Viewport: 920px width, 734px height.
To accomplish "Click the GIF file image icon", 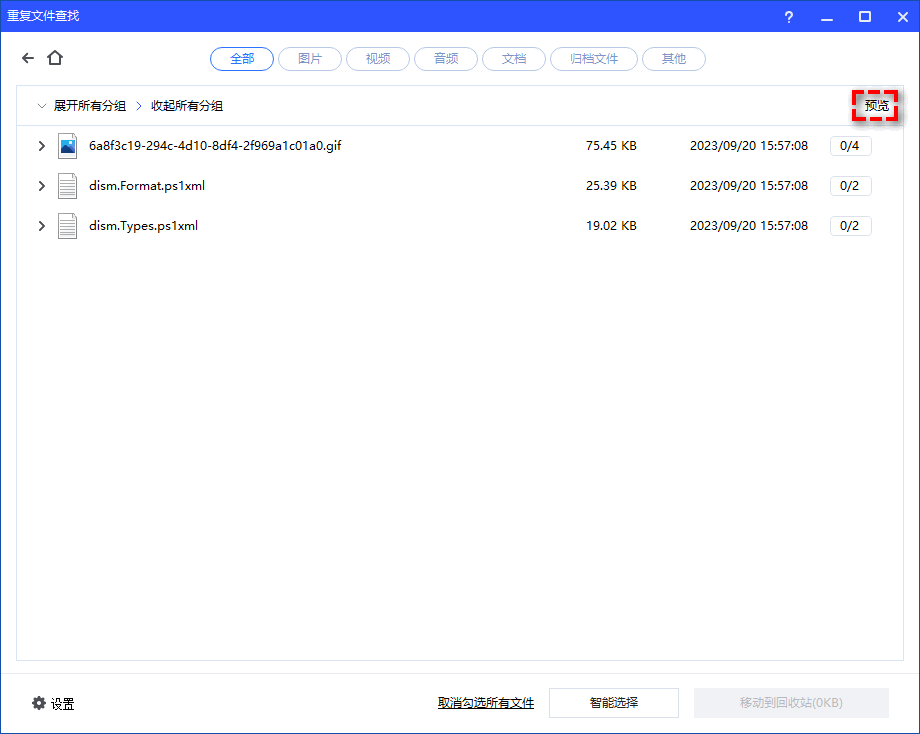I will [x=67, y=146].
